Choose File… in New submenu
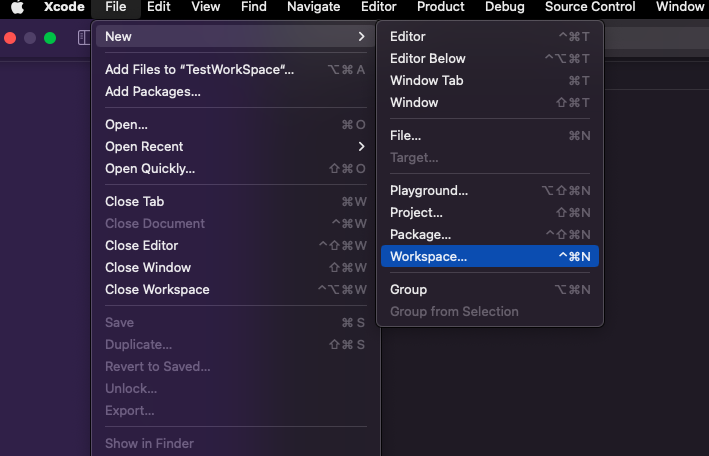Image resolution: width=709 pixels, height=456 pixels. [x=490, y=135]
